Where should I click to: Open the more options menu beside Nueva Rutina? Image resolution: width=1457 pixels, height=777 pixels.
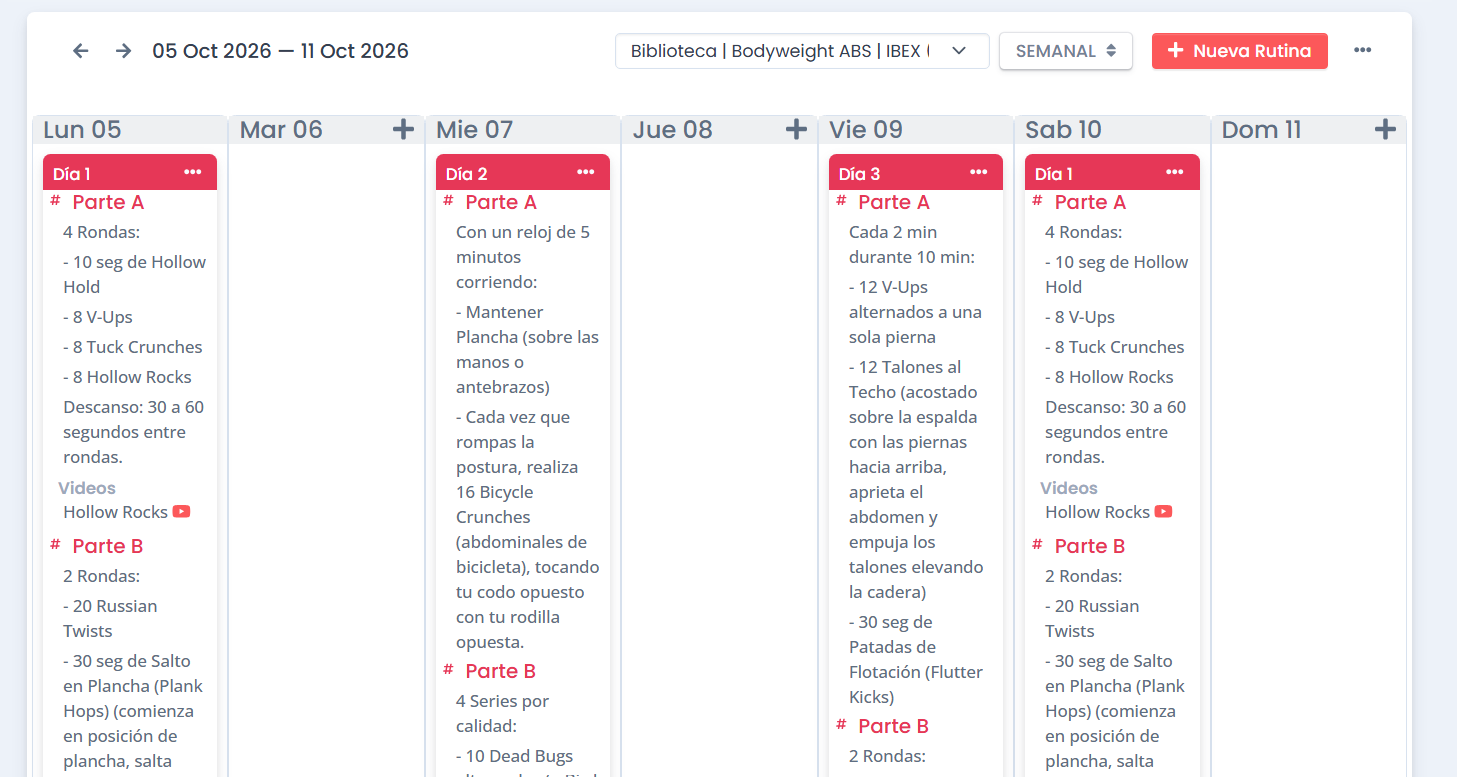(1362, 51)
